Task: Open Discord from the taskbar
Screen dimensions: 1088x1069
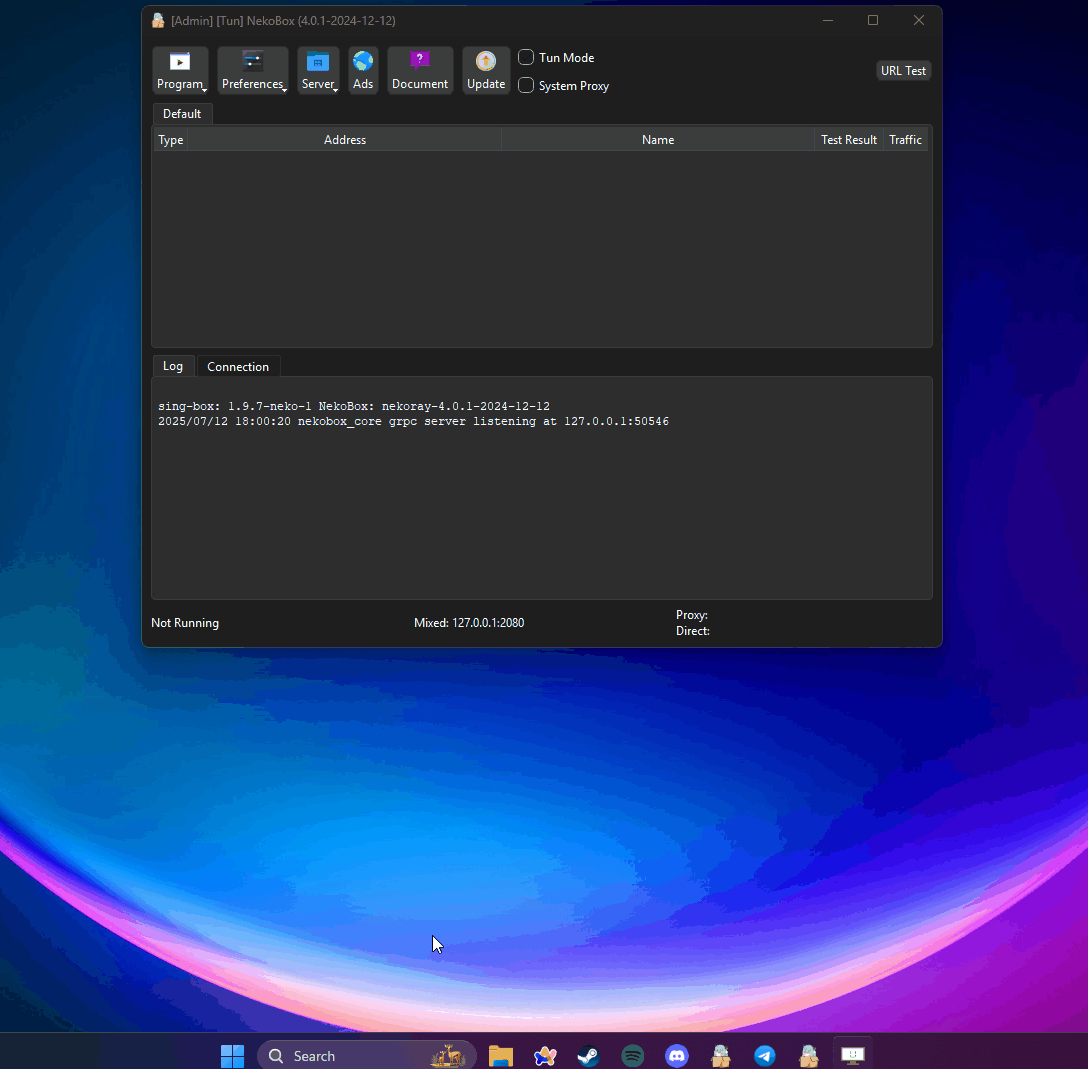Action: click(x=676, y=1056)
